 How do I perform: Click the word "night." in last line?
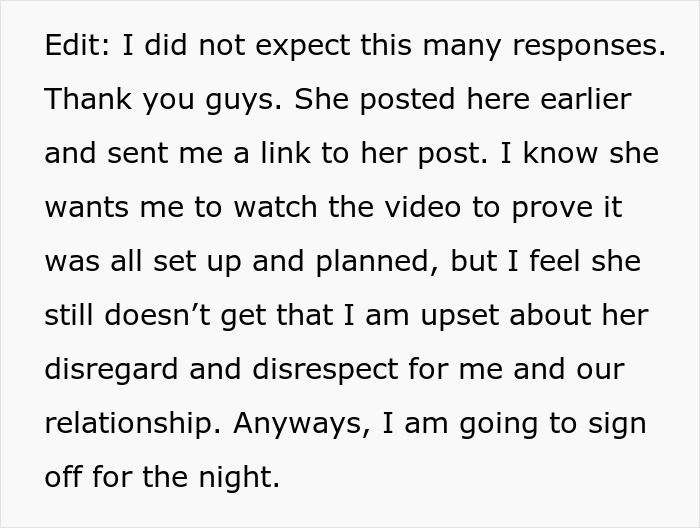click(x=239, y=479)
